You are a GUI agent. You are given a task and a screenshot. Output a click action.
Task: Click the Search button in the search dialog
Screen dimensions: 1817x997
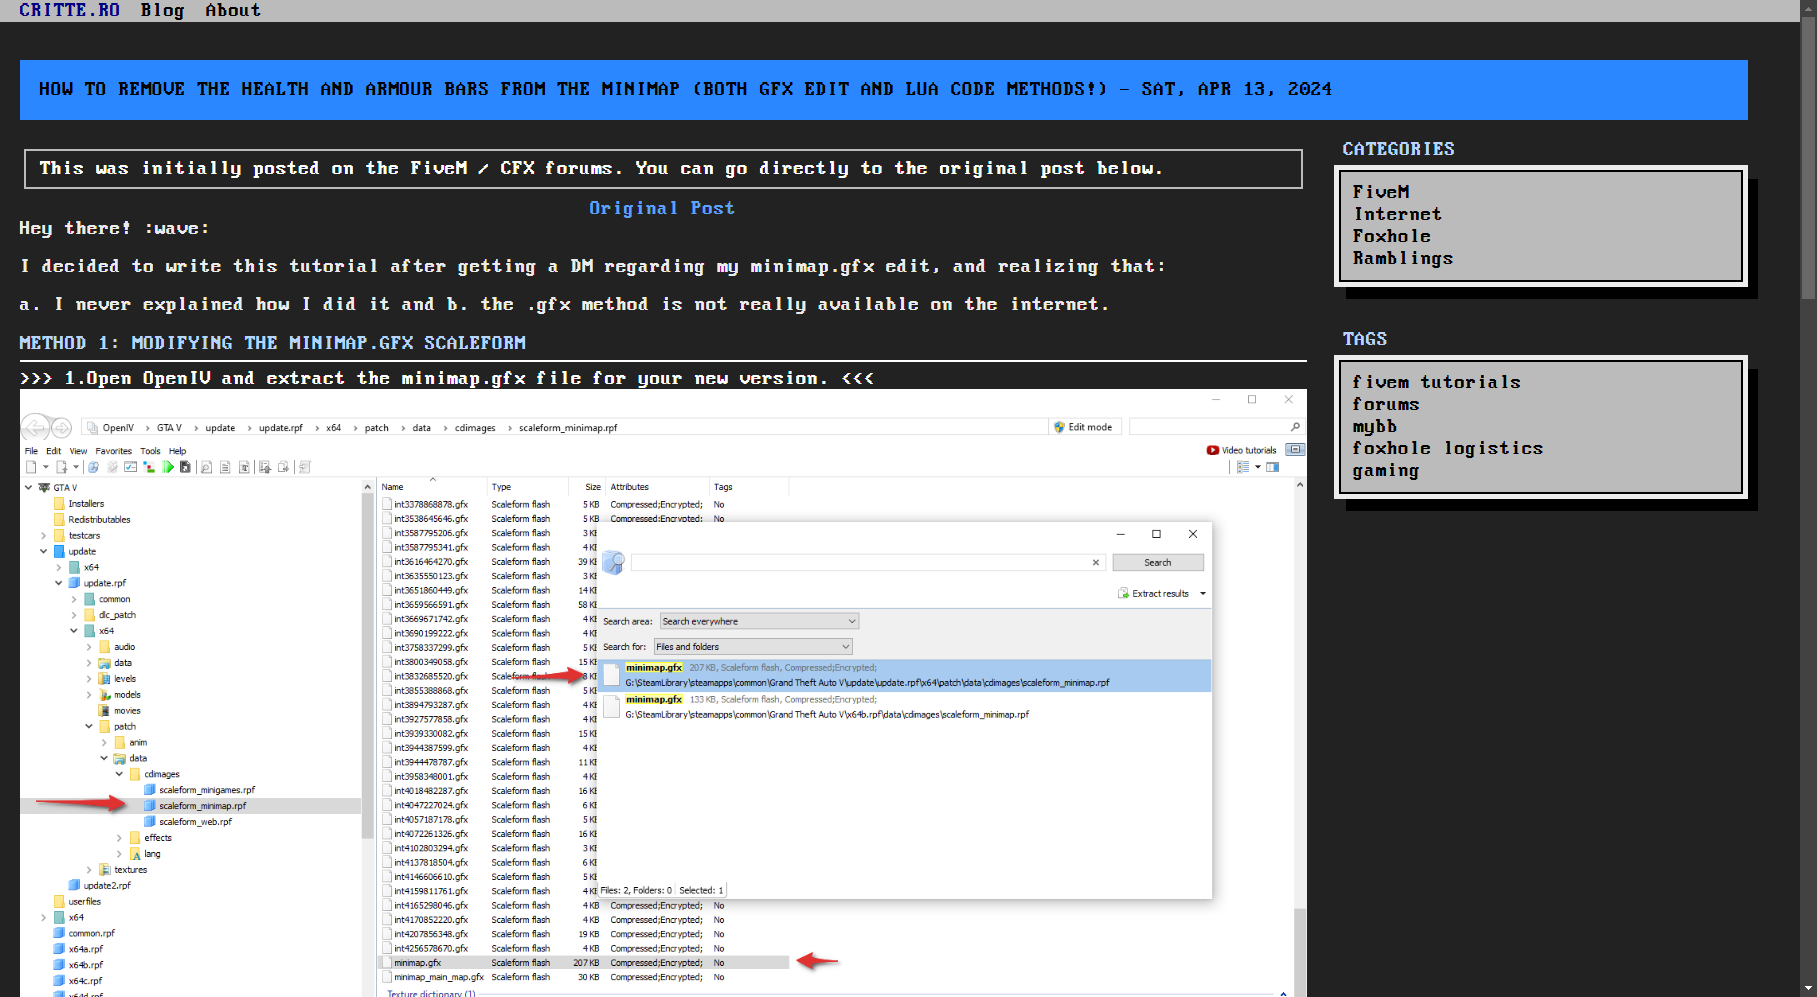1158,562
